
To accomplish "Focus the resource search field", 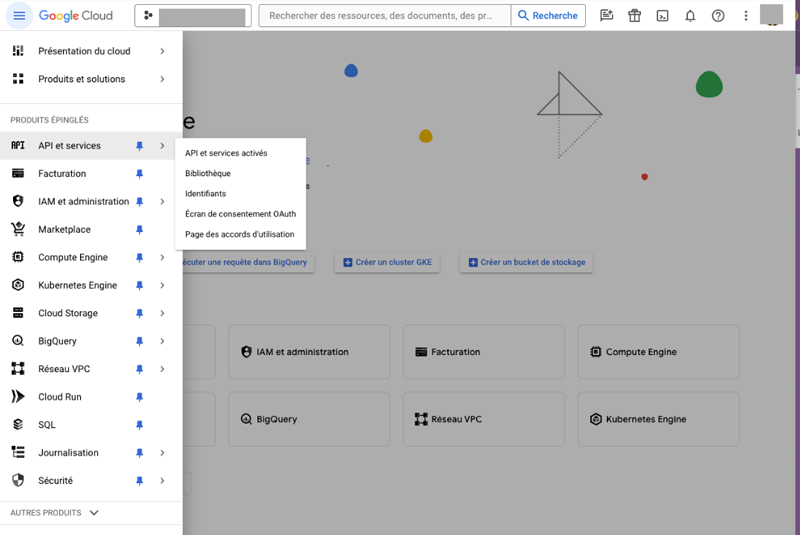I will [x=385, y=16].
